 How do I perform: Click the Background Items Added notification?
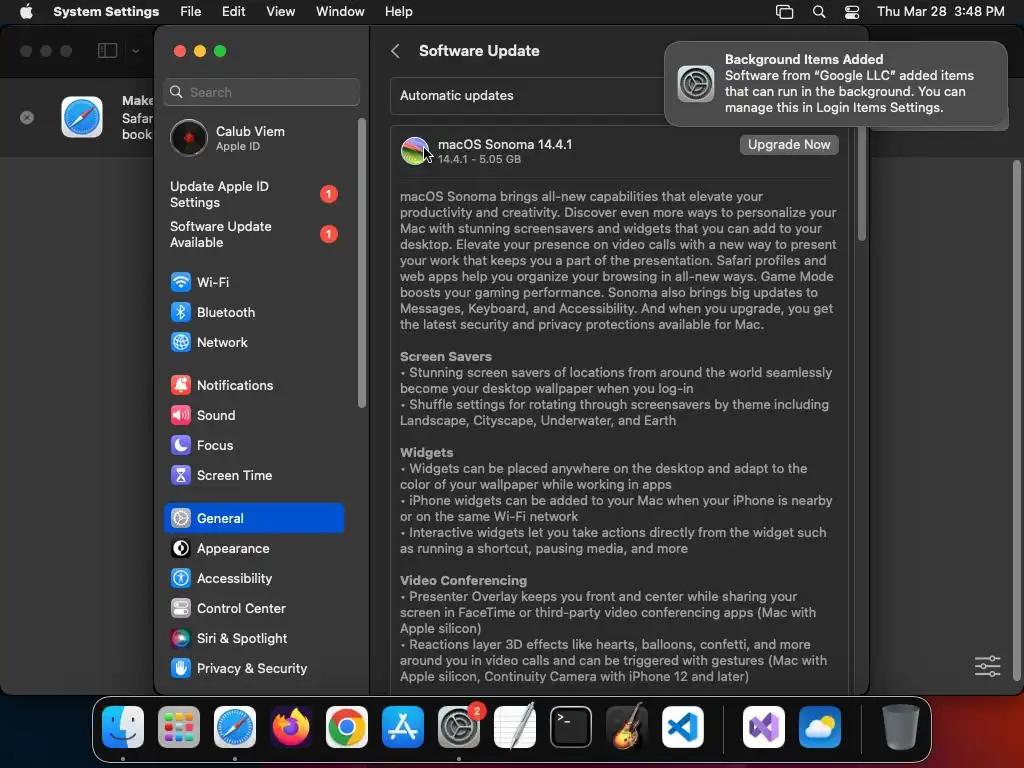tap(836, 84)
